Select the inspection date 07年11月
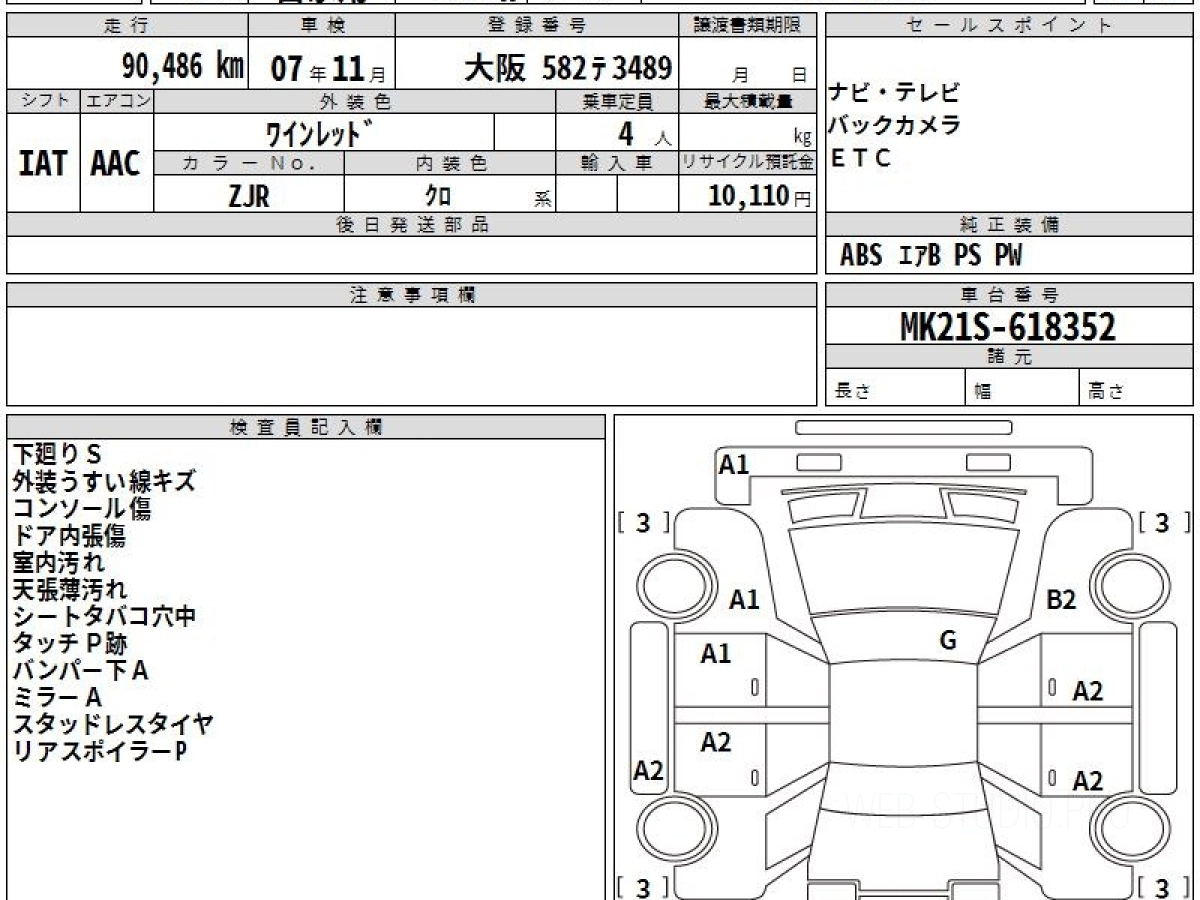Viewport: 1200px width, 900px height. 327,68
